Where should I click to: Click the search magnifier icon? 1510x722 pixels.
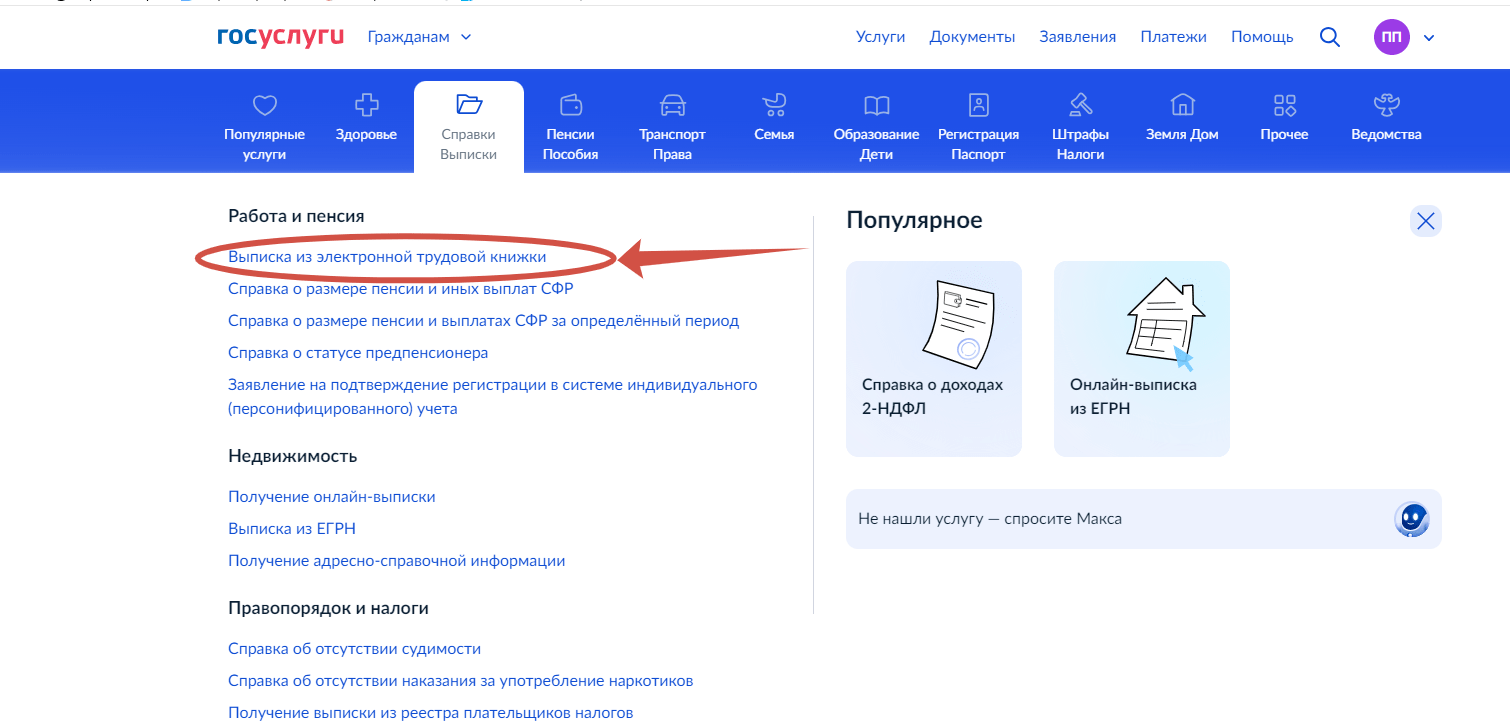[1330, 37]
